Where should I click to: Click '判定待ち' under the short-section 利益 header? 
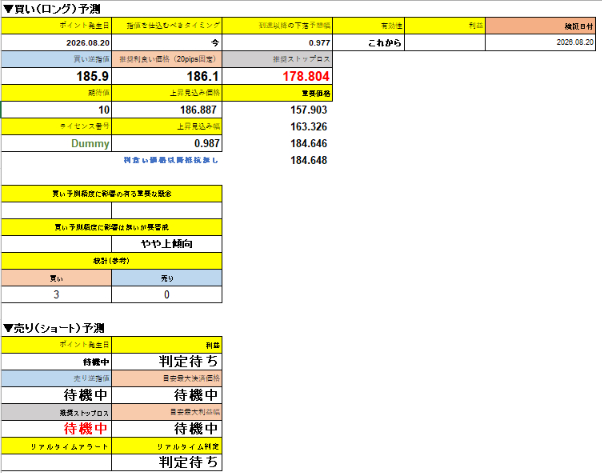point(167,362)
